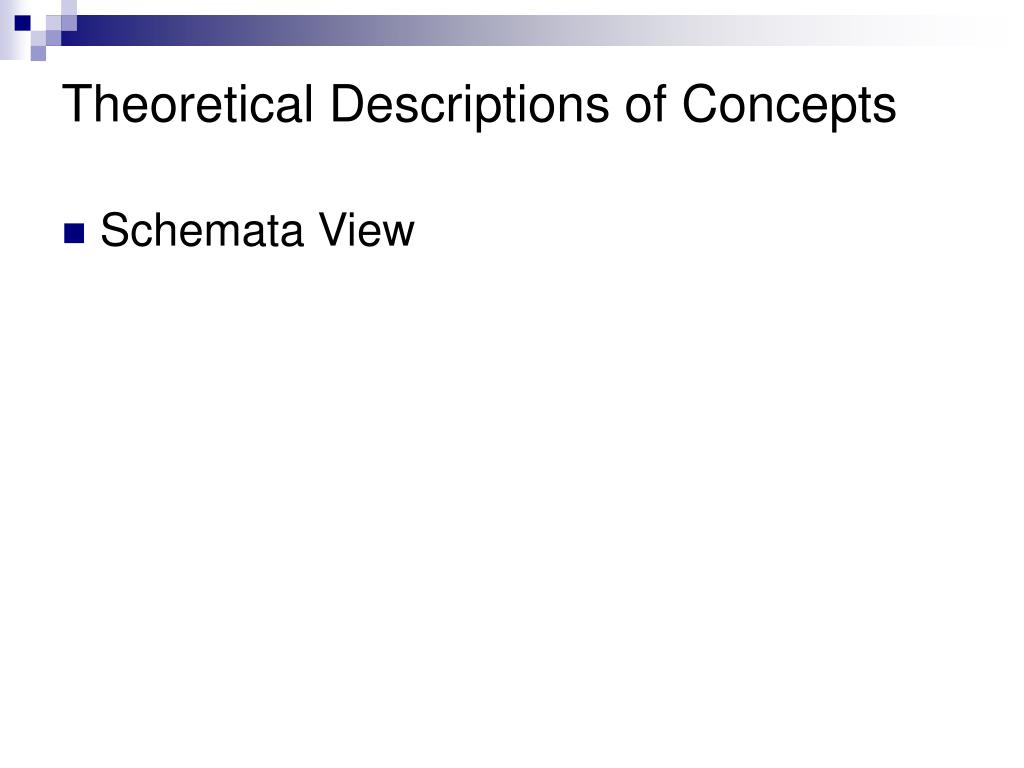The width and height of the screenshot is (1024, 768).
Task: Click the letter "T" starting the title
Action: tap(78, 103)
